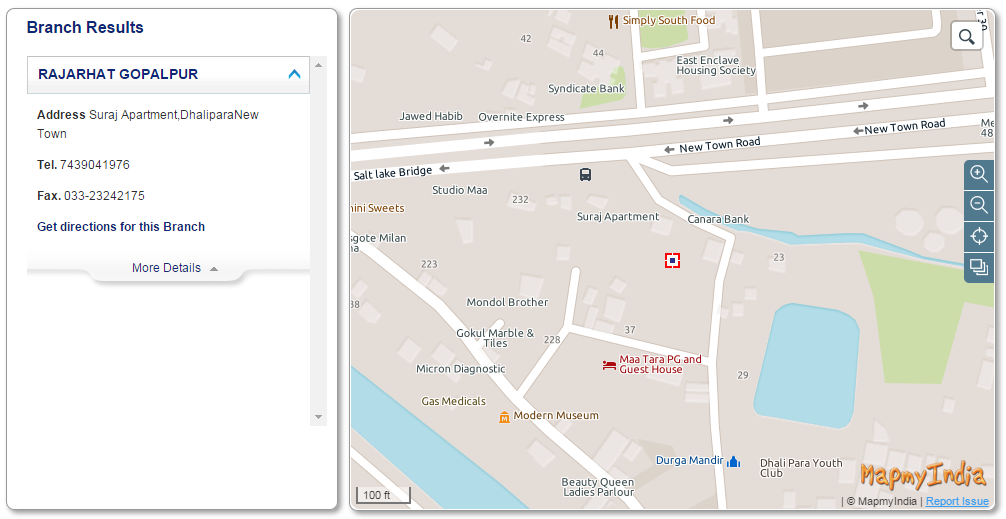Viewport: 1006px width, 519px height.
Task: Click the Branch Results heading
Action: (85, 28)
